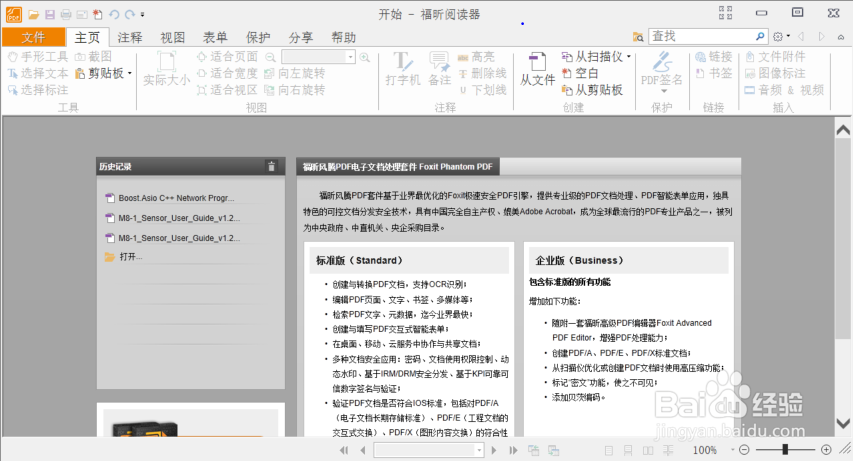Image resolution: width=853 pixels, height=461 pixels.
Task: Click the Undo arrow in quick access toolbar
Action: point(114,15)
